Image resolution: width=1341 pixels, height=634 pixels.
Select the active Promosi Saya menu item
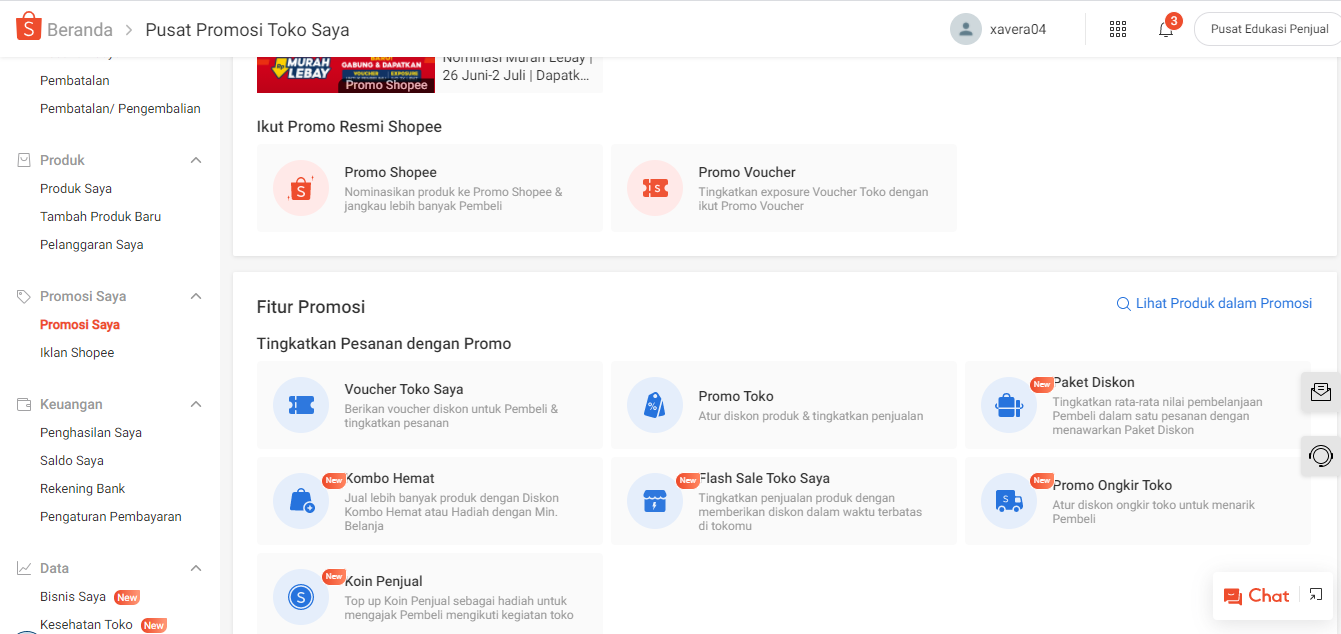(80, 324)
